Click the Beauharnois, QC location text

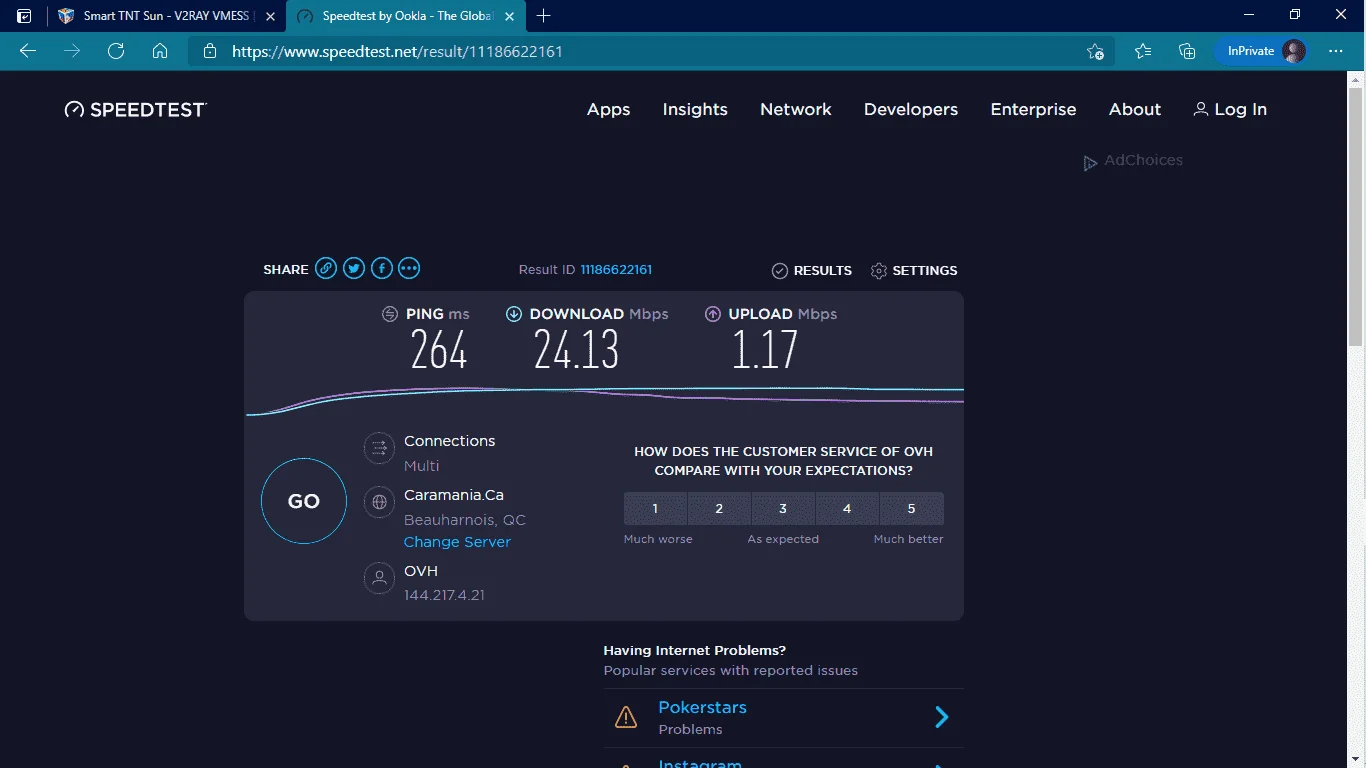pos(465,520)
